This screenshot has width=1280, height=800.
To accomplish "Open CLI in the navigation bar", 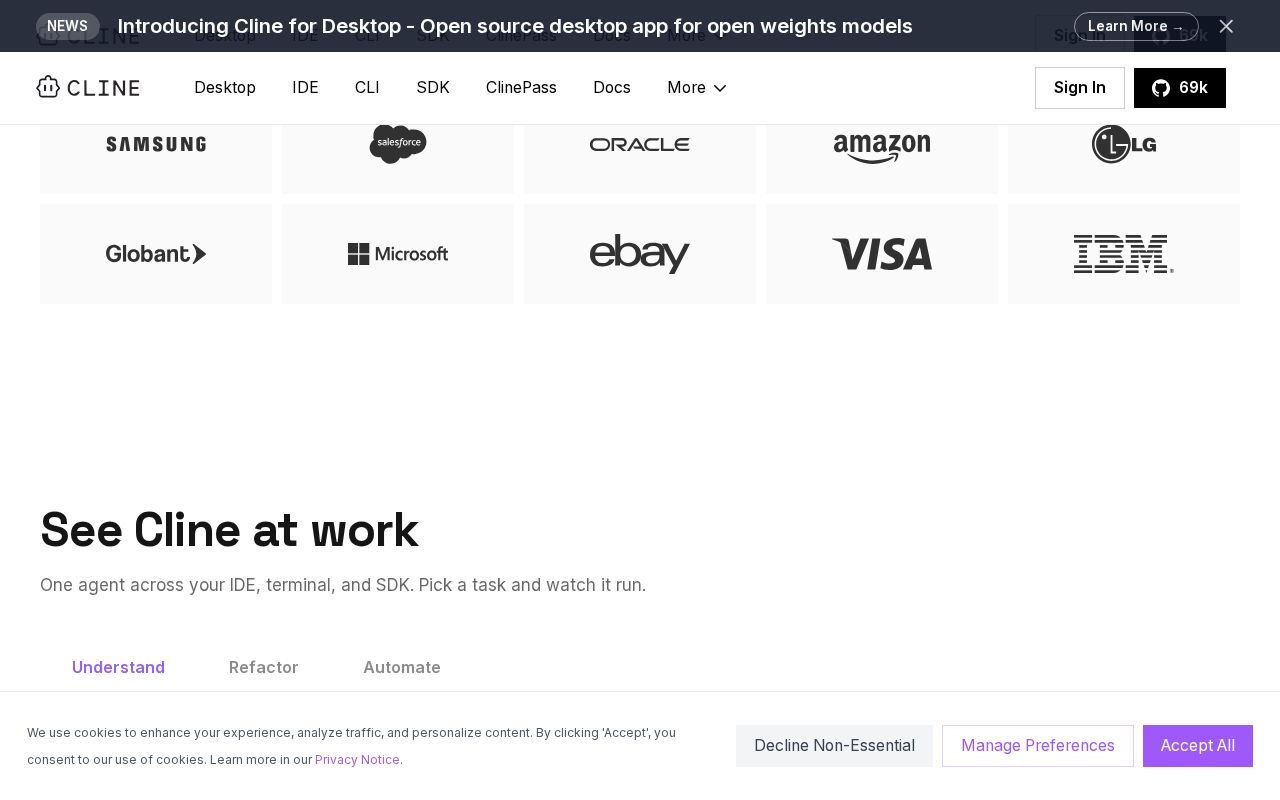I will tap(367, 88).
